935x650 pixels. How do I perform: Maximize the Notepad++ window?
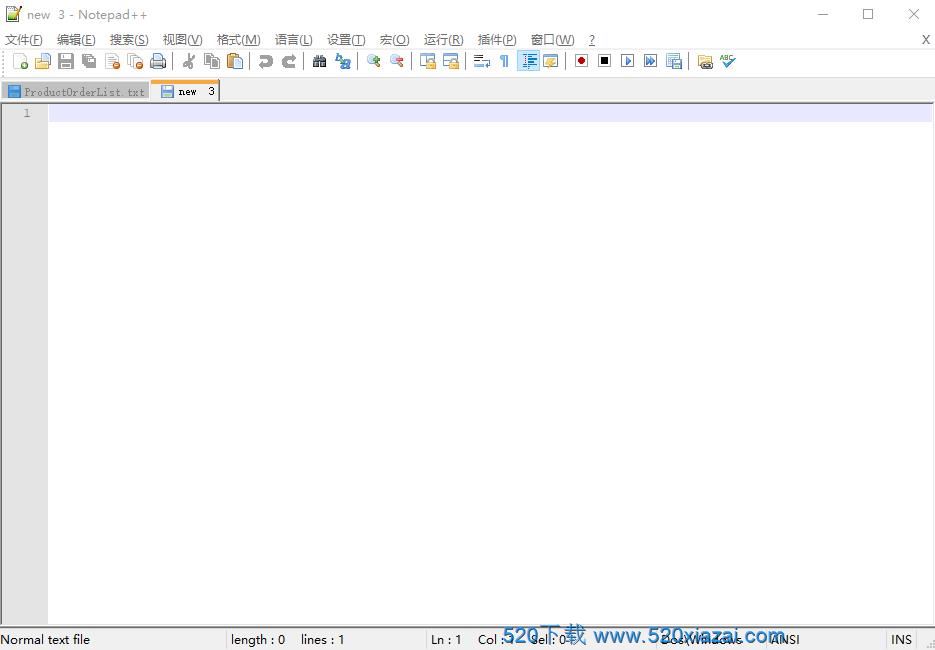tap(868, 14)
